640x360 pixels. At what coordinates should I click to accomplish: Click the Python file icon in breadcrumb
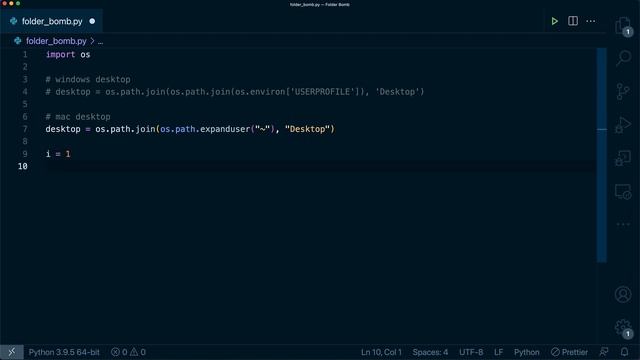click(17, 41)
